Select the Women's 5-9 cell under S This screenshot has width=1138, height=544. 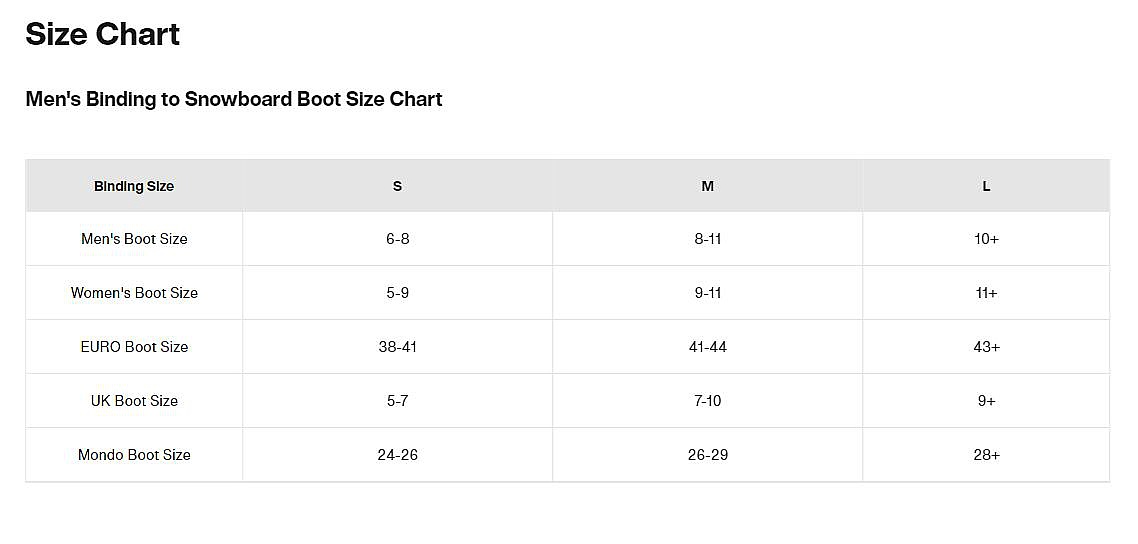(x=397, y=293)
